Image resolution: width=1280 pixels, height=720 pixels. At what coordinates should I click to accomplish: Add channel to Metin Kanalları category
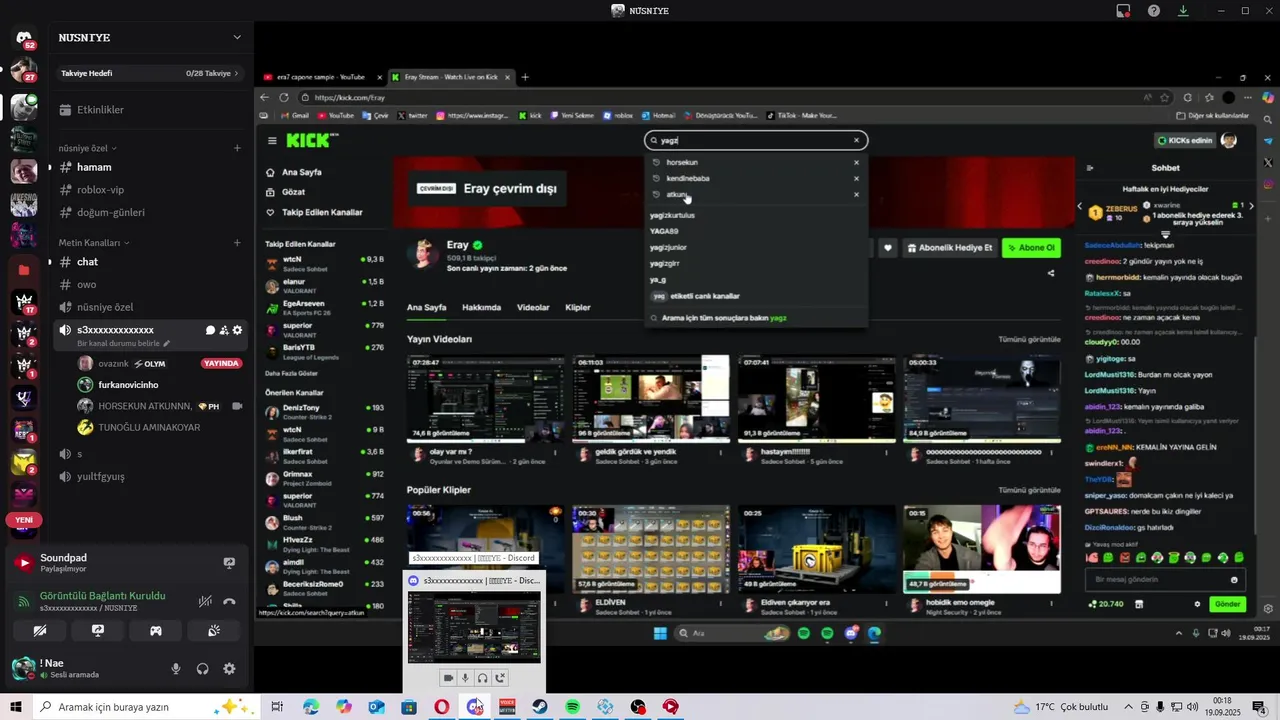237,243
